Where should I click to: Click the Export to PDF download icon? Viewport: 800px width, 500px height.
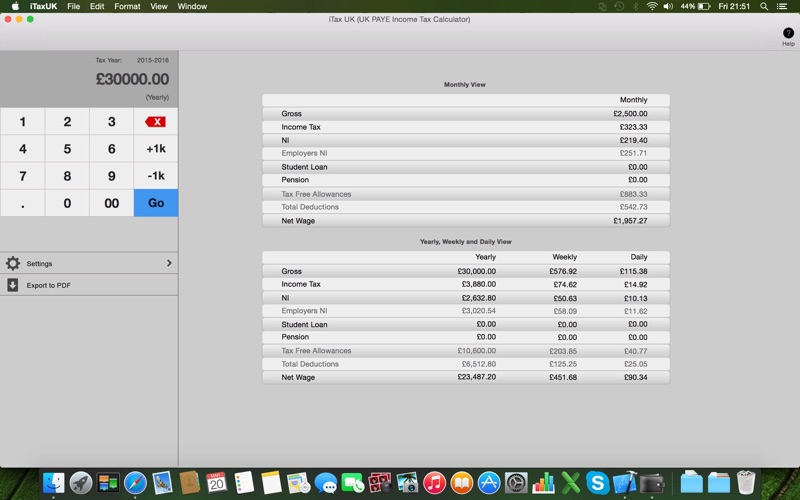click(x=13, y=285)
